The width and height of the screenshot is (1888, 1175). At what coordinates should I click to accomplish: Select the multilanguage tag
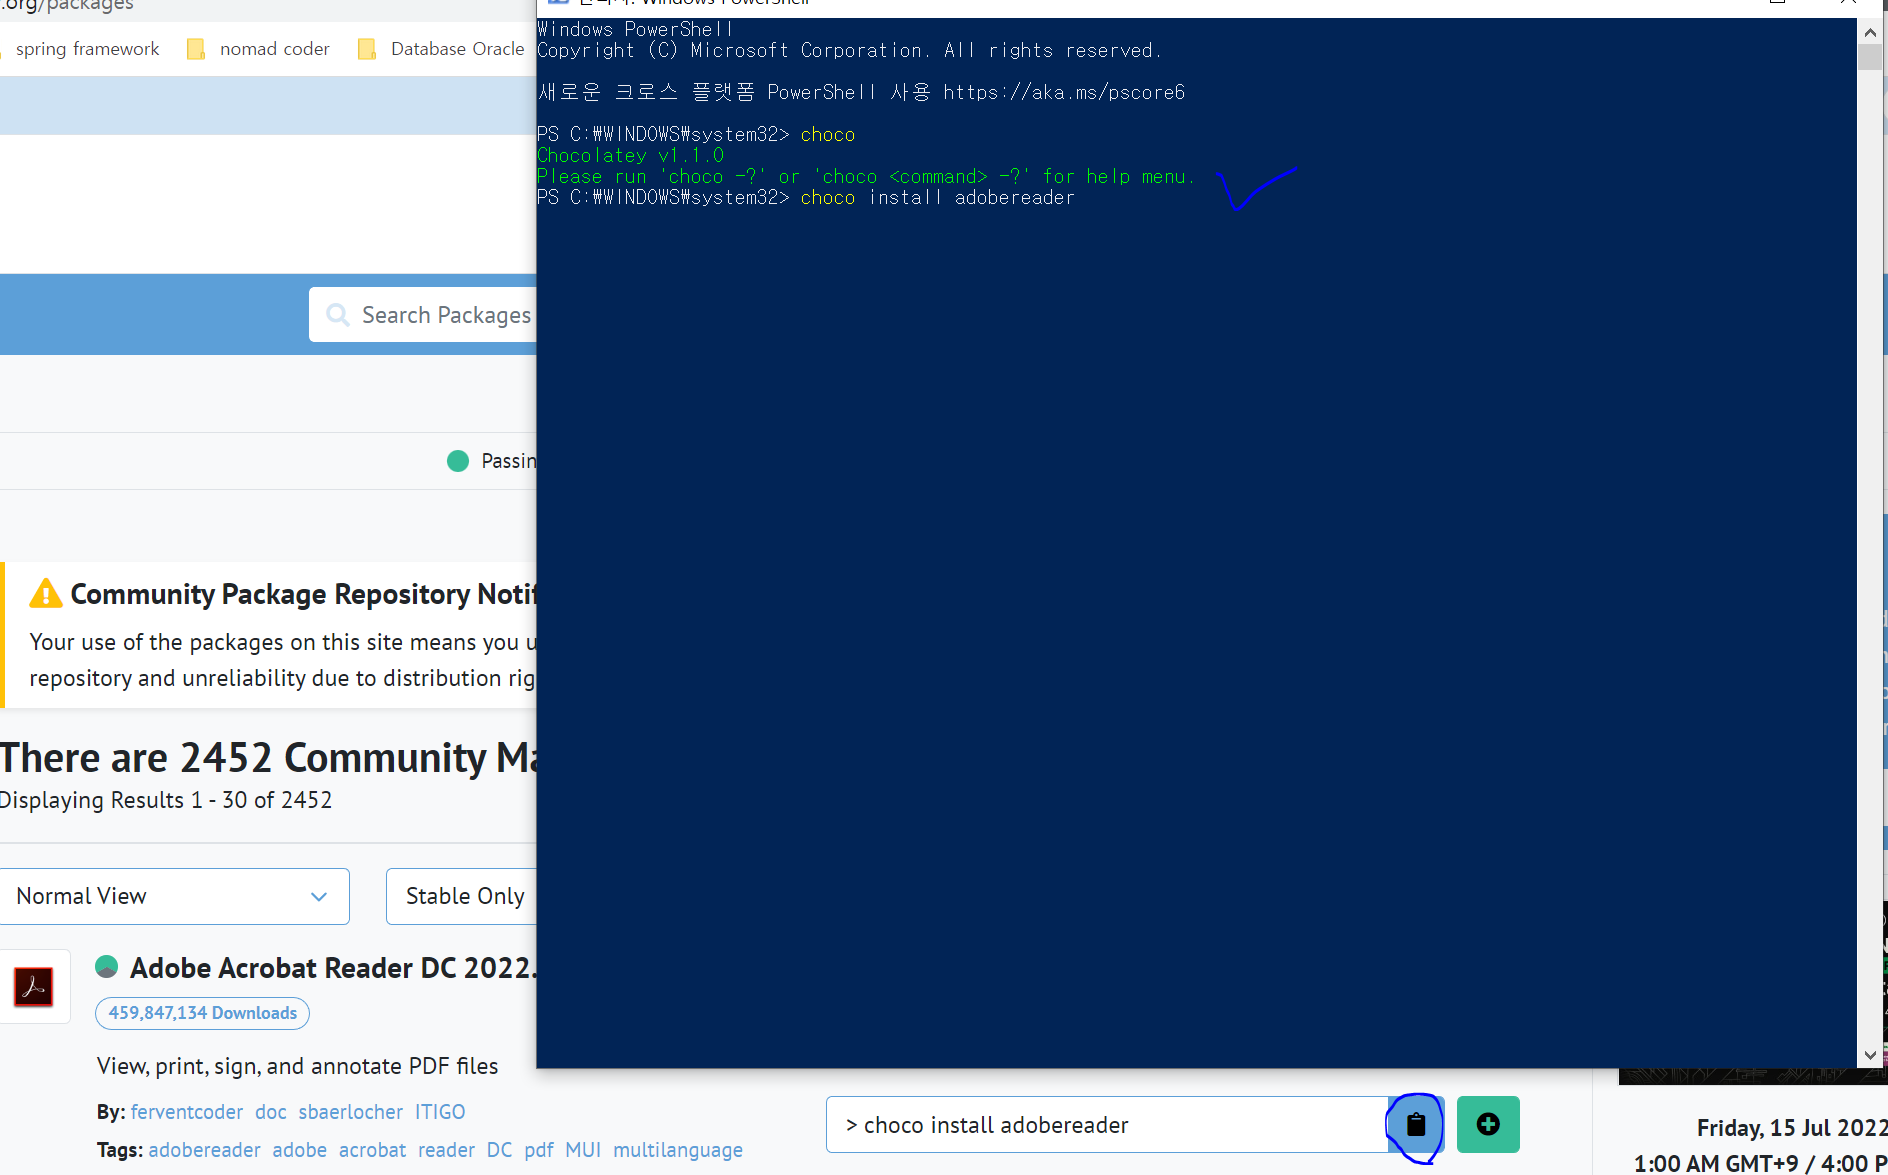(x=678, y=1150)
